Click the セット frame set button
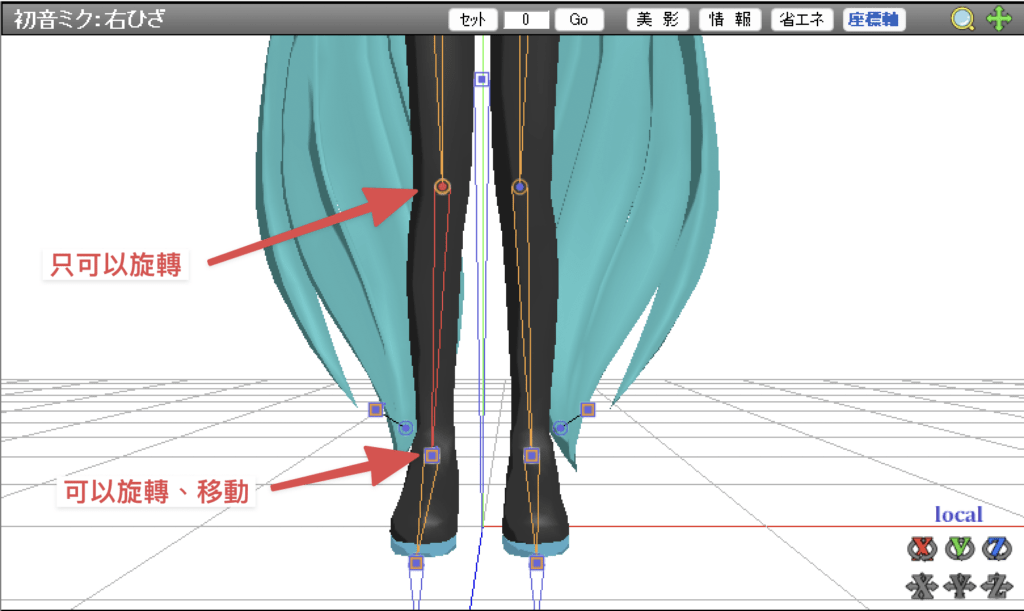 [x=472, y=20]
